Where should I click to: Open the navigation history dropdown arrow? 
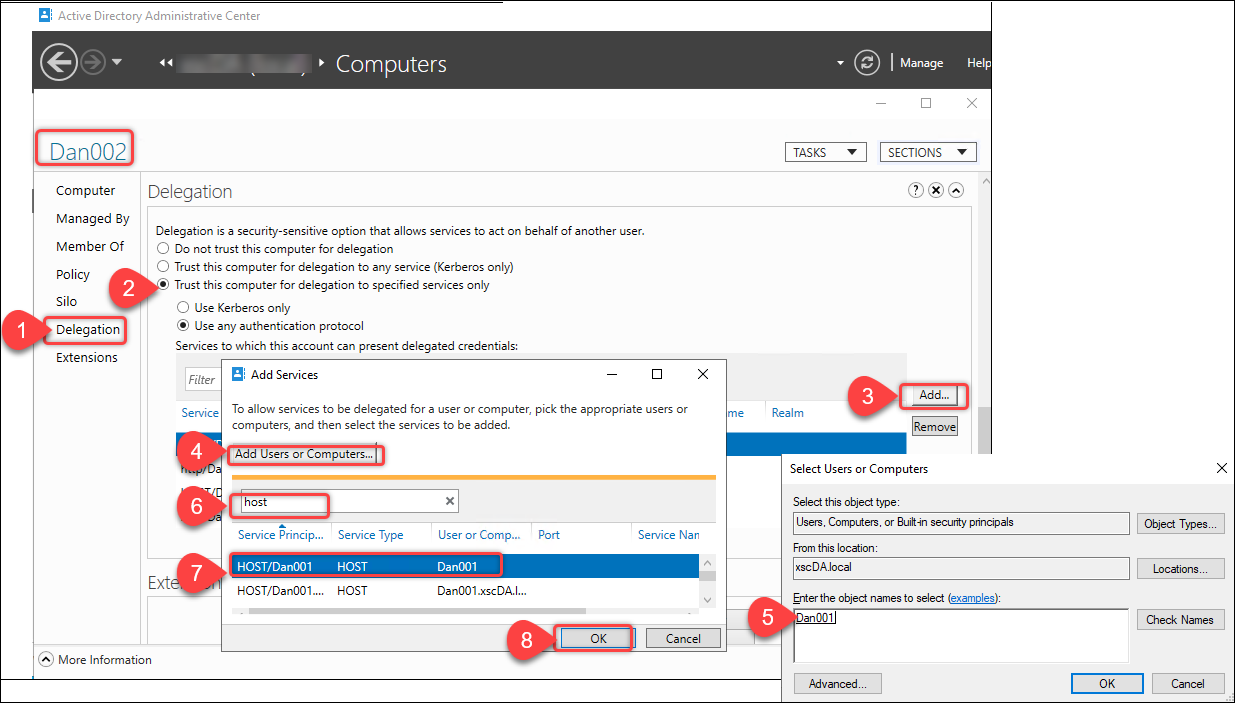pyautogui.click(x=116, y=61)
